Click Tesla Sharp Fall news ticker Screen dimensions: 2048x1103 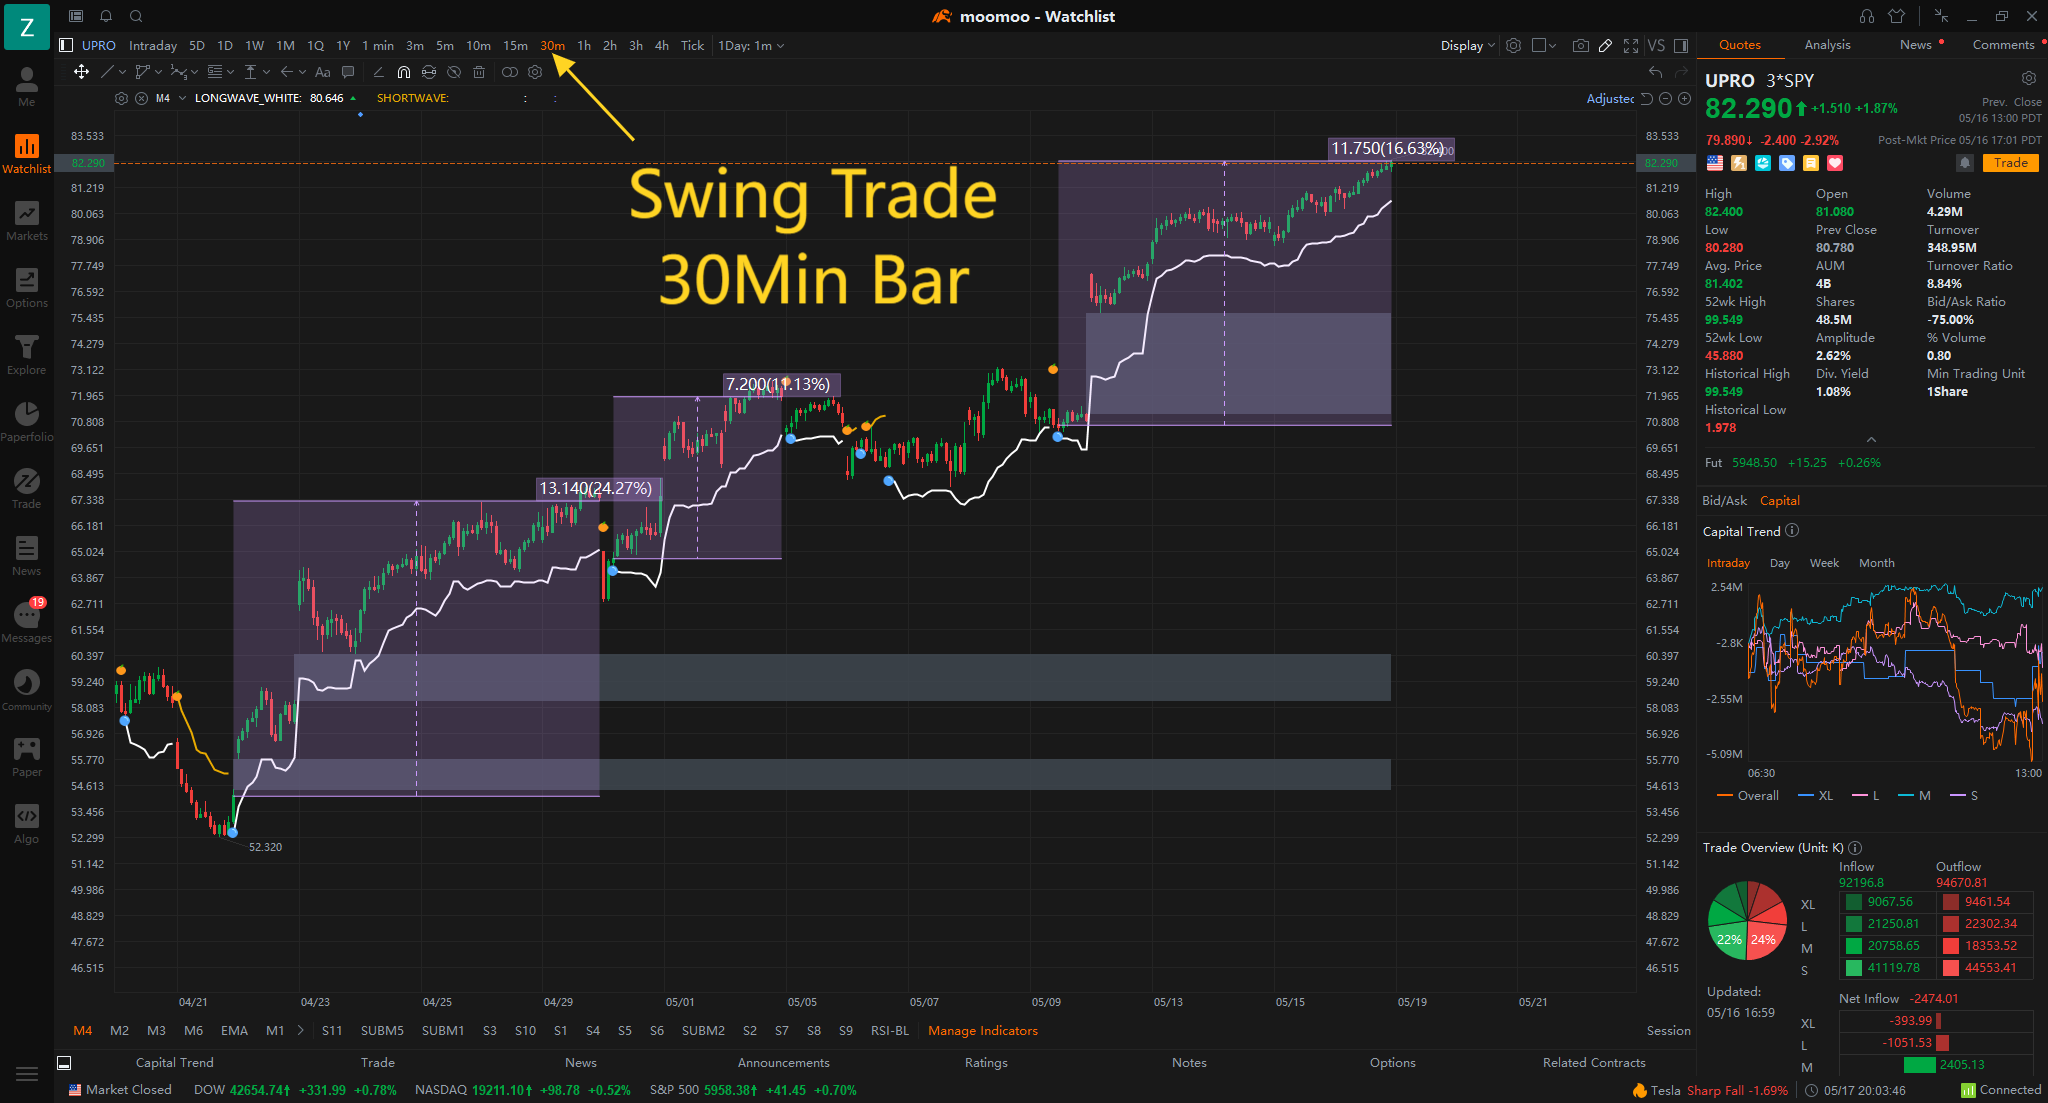[x=1709, y=1090]
